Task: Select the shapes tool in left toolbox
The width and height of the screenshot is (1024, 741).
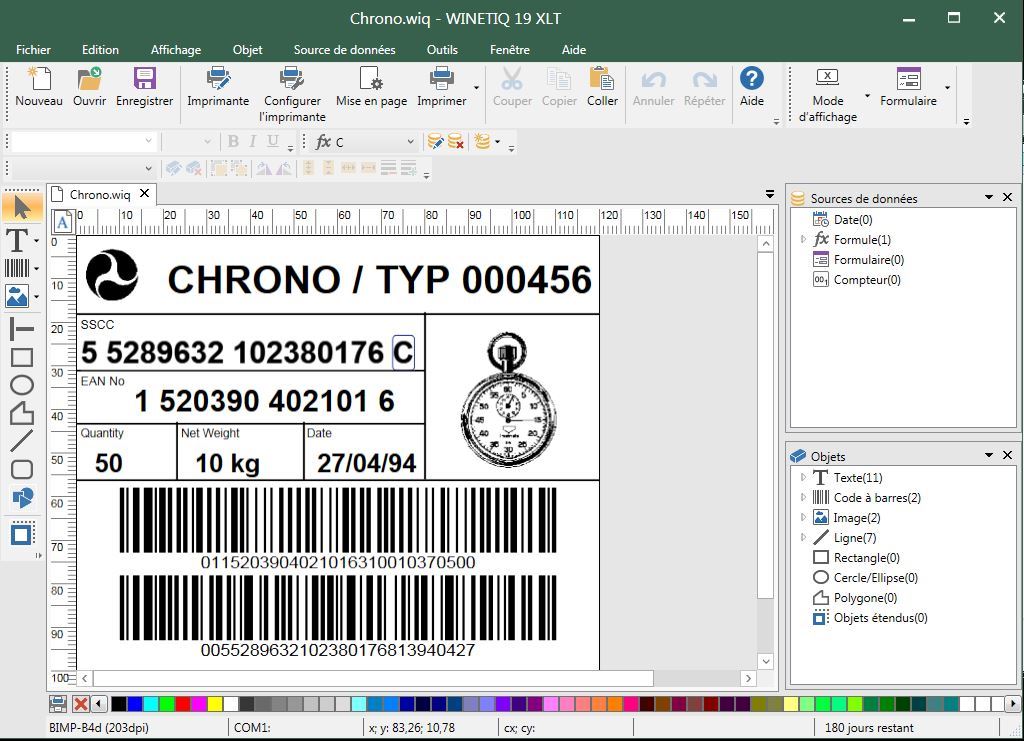Action: (23, 497)
